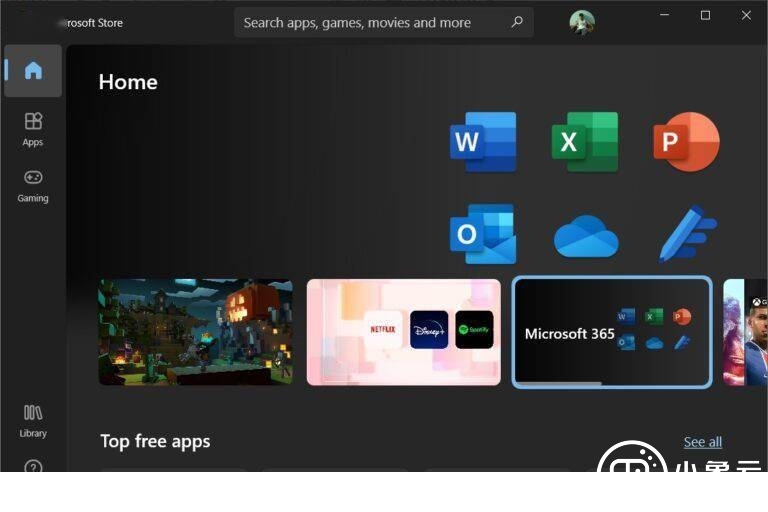The width and height of the screenshot is (768, 512).
Task: Click See all for Top free apps
Action: click(x=702, y=442)
